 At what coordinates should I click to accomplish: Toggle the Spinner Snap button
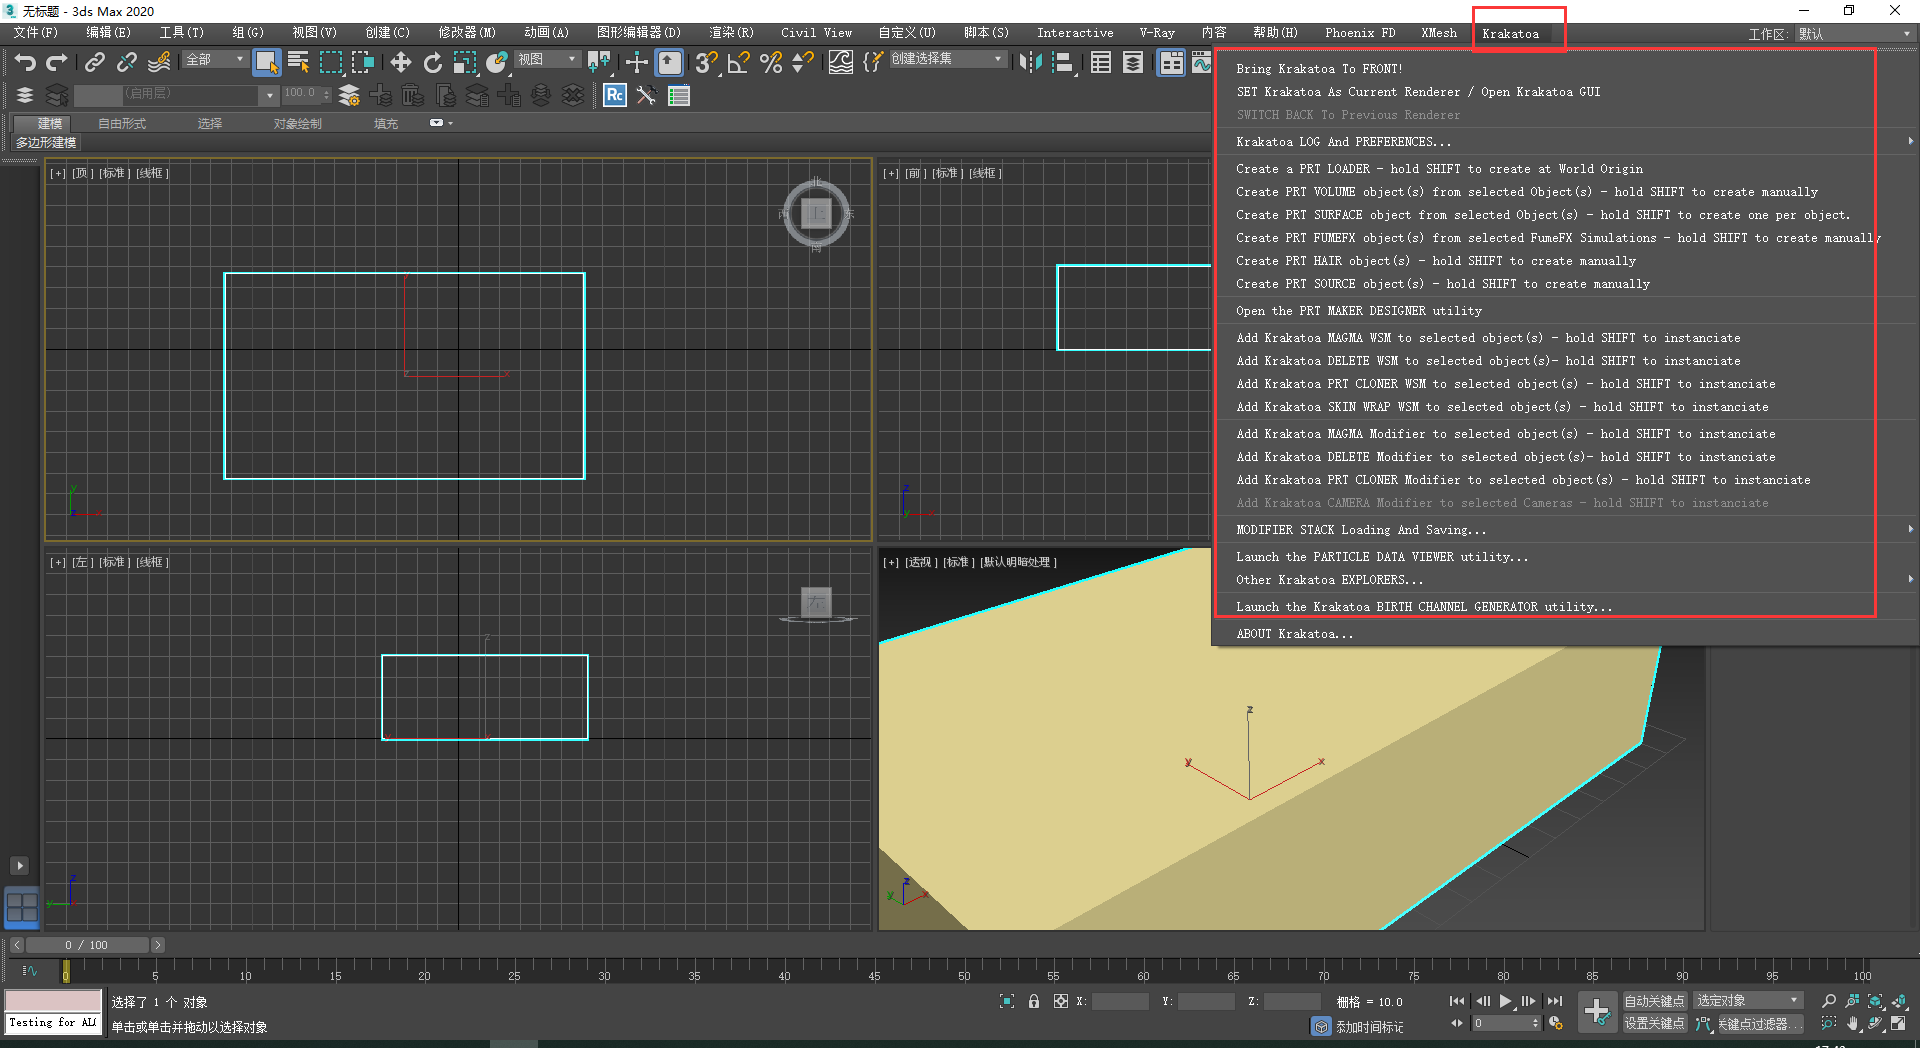pos(803,62)
